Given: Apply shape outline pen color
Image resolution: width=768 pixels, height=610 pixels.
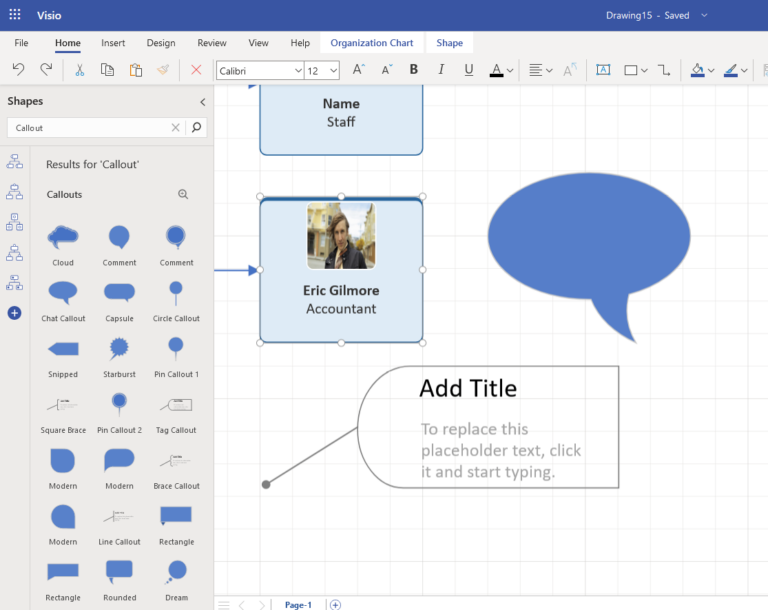Looking at the screenshot, I should [731, 70].
